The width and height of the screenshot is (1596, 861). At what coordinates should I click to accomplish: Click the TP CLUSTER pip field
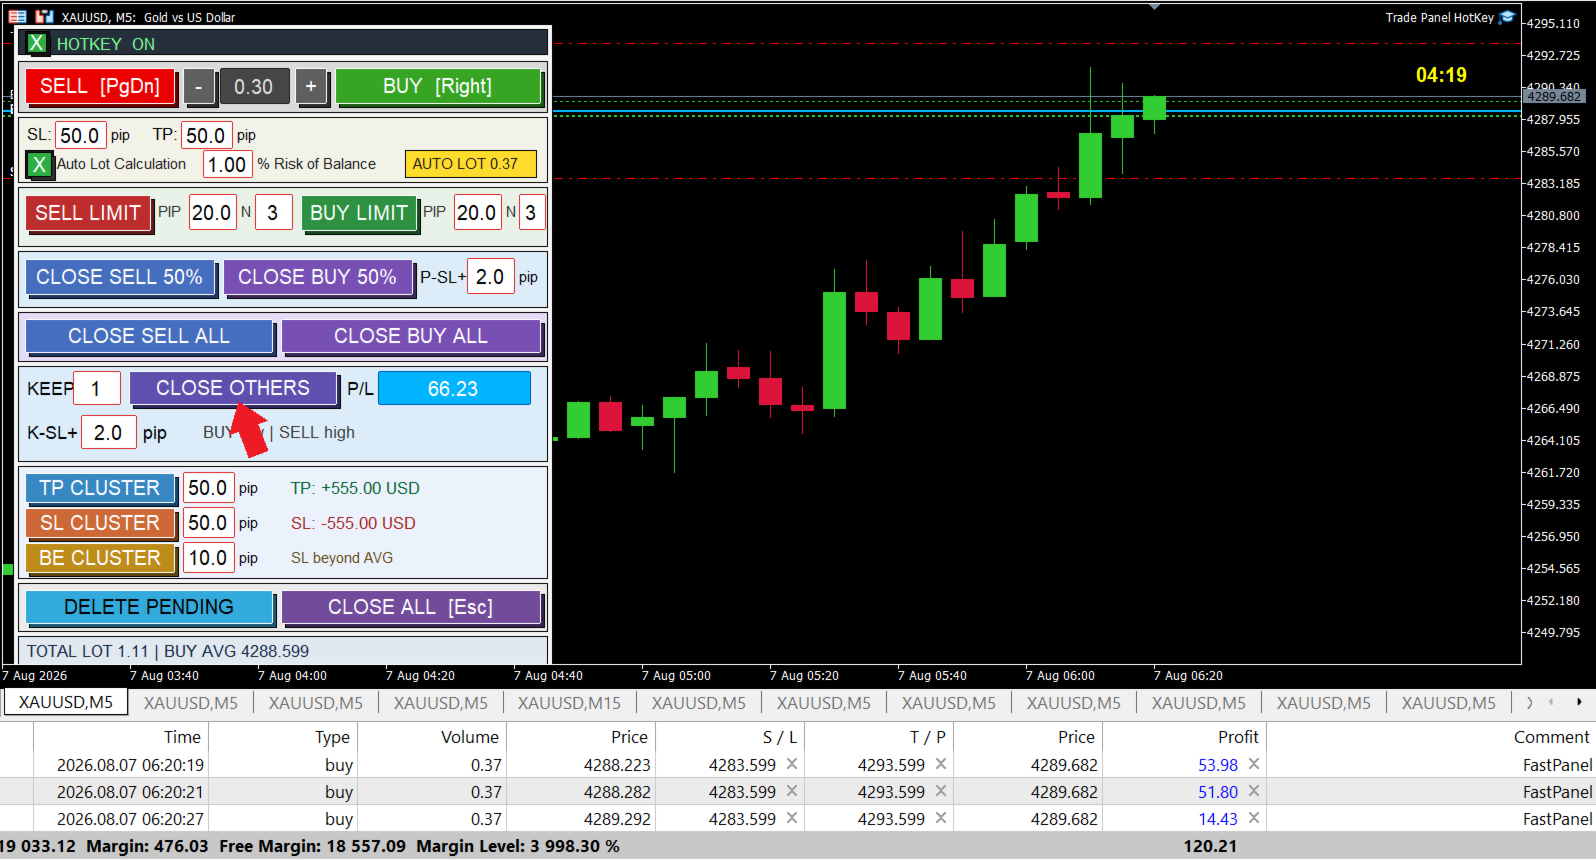[x=209, y=488]
